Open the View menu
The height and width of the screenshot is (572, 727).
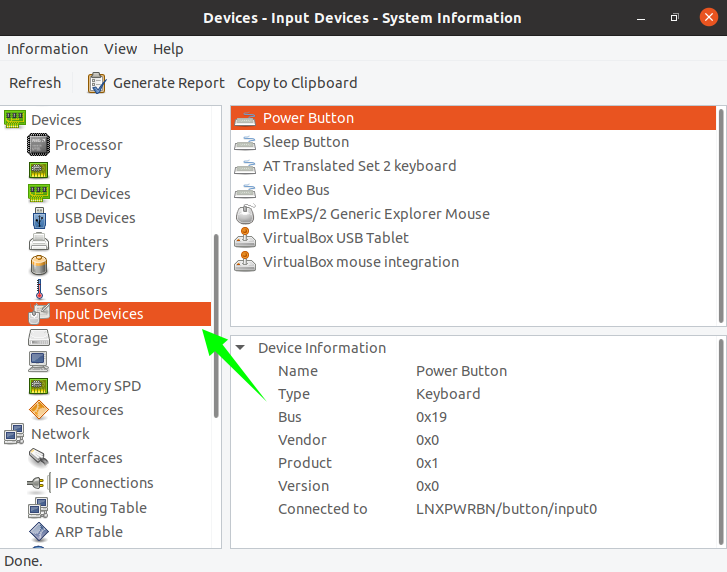point(121,49)
